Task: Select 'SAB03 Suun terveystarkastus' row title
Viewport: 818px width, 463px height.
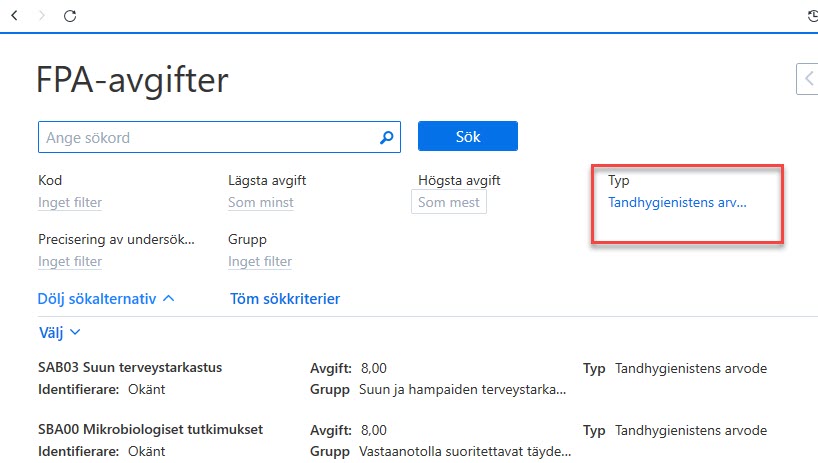Action: coord(130,367)
